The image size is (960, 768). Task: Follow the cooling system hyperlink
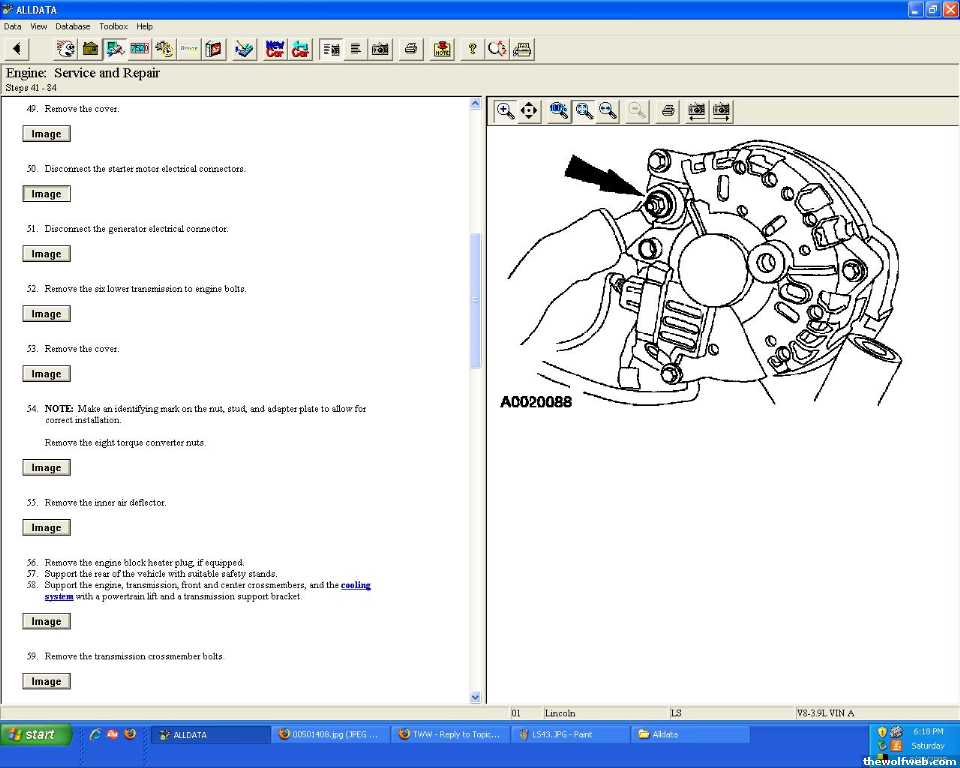(355, 585)
